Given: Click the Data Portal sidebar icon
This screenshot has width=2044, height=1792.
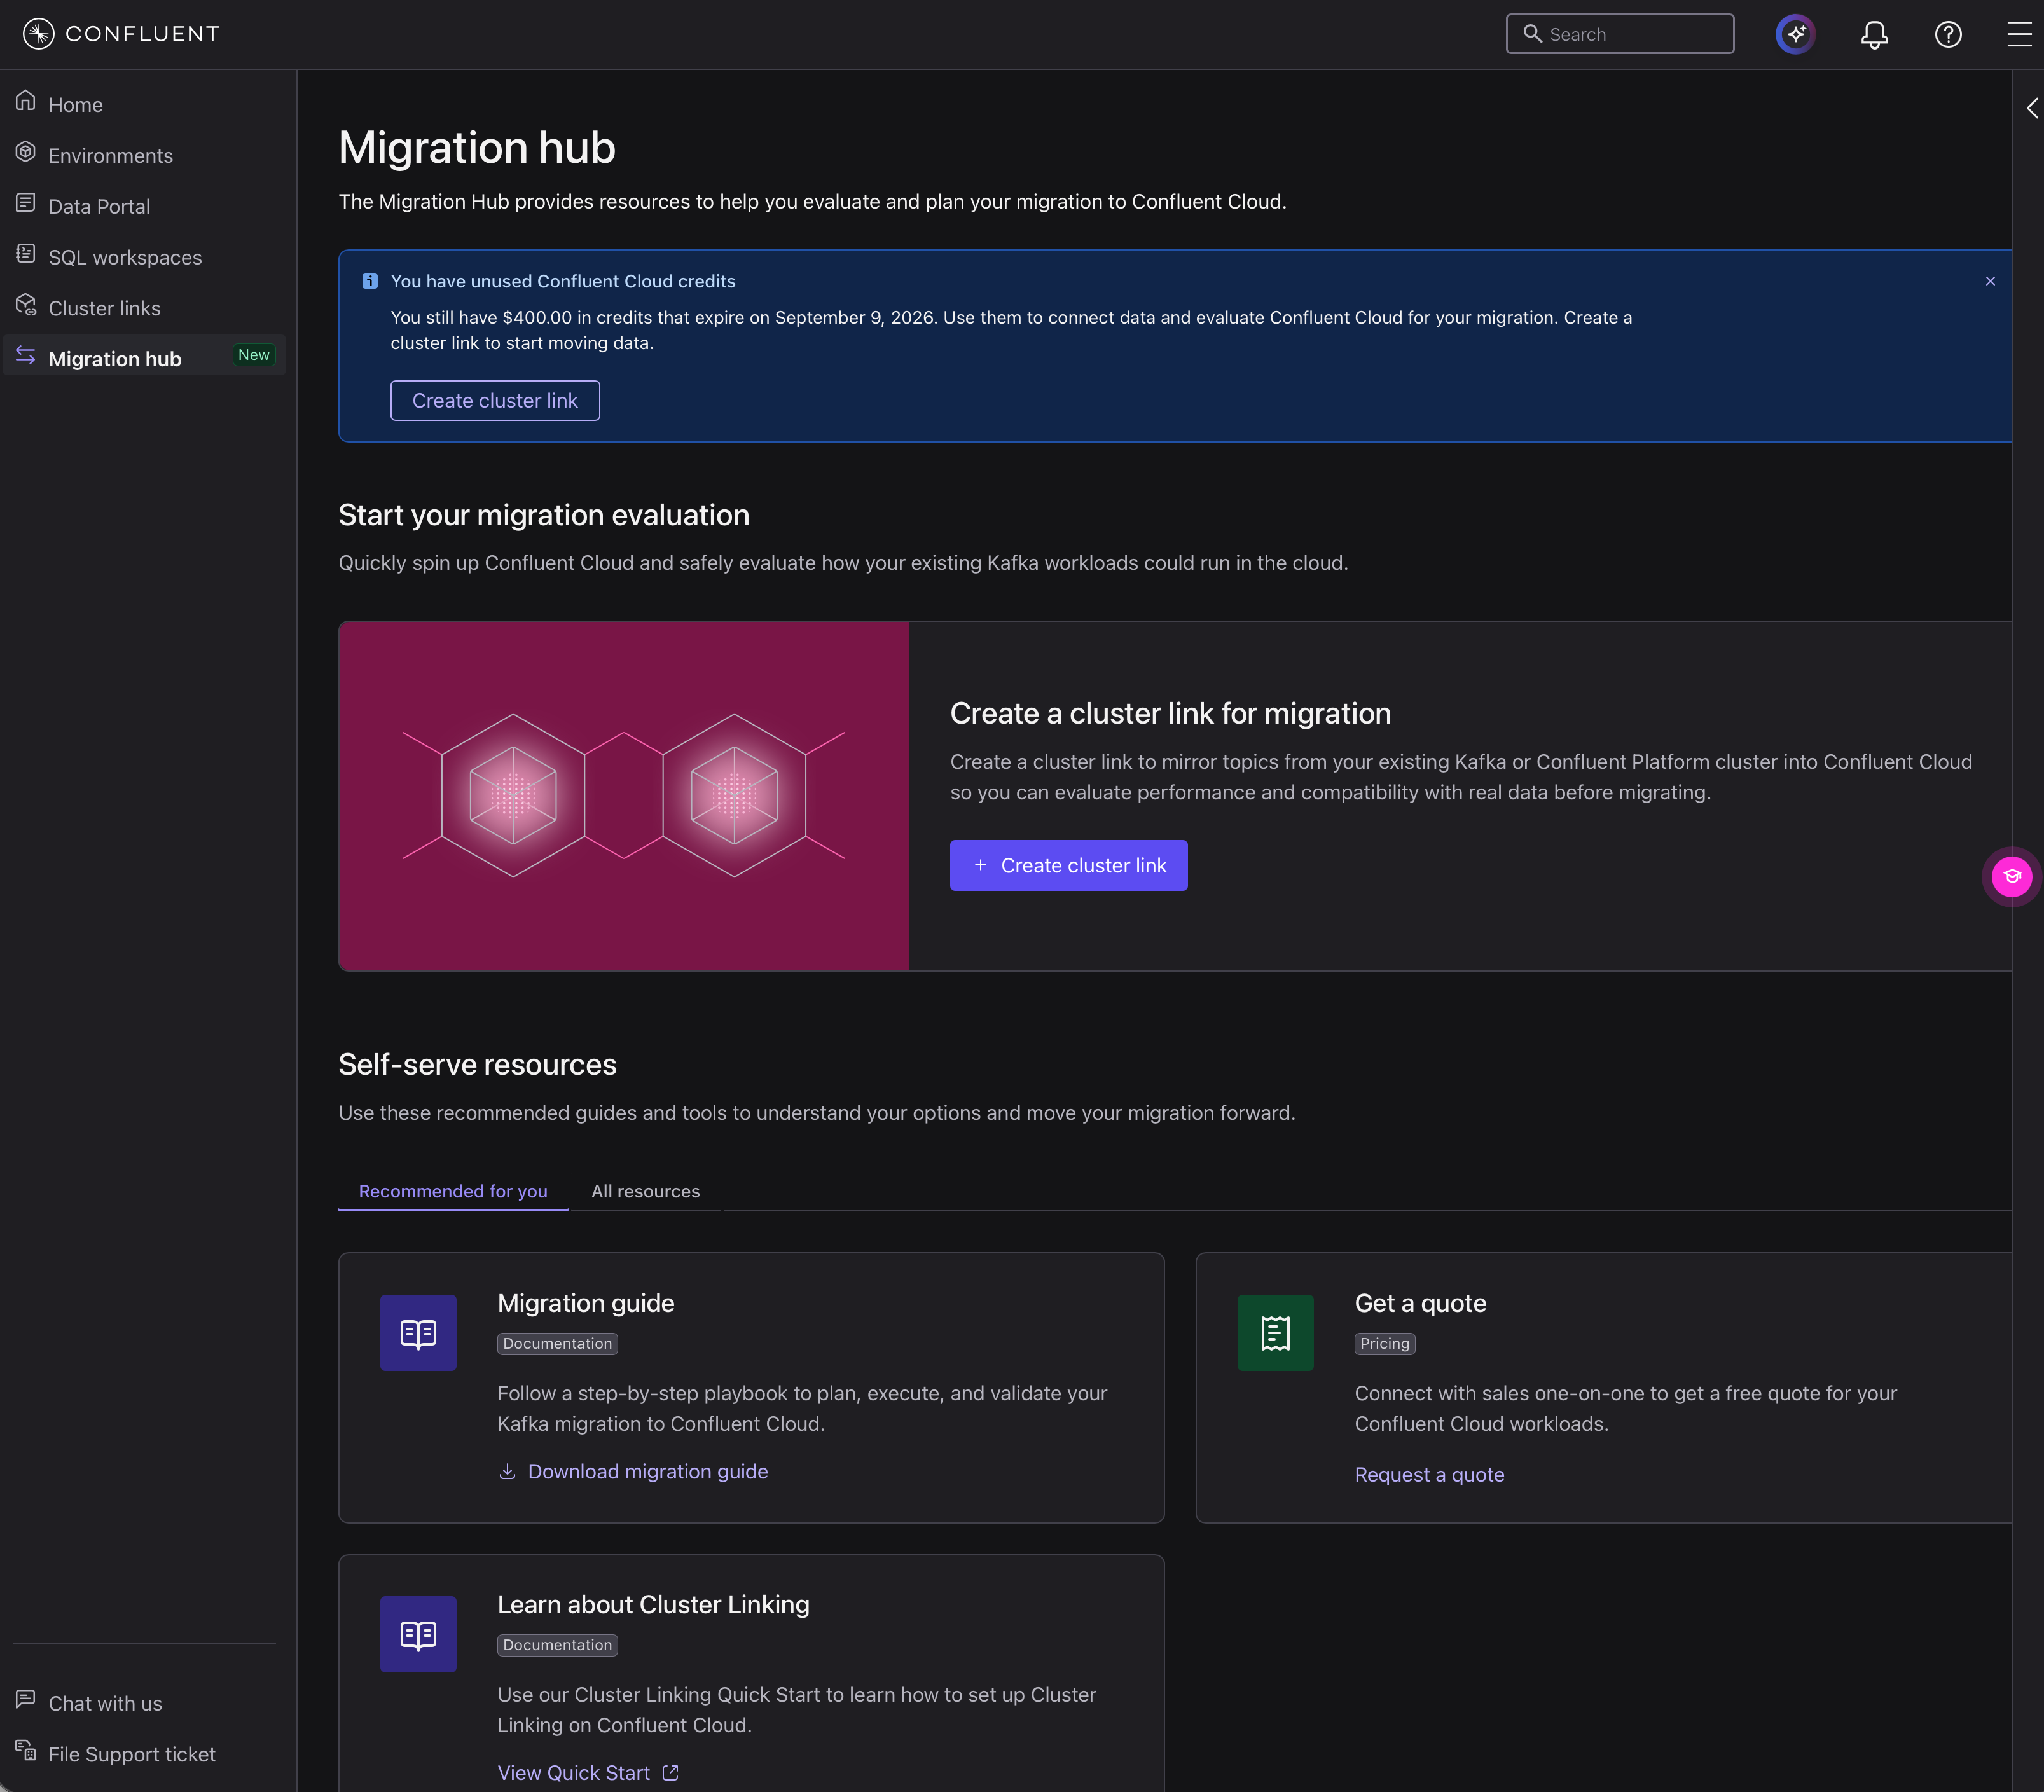Looking at the screenshot, I should pyautogui.click(x=26, y=203).
